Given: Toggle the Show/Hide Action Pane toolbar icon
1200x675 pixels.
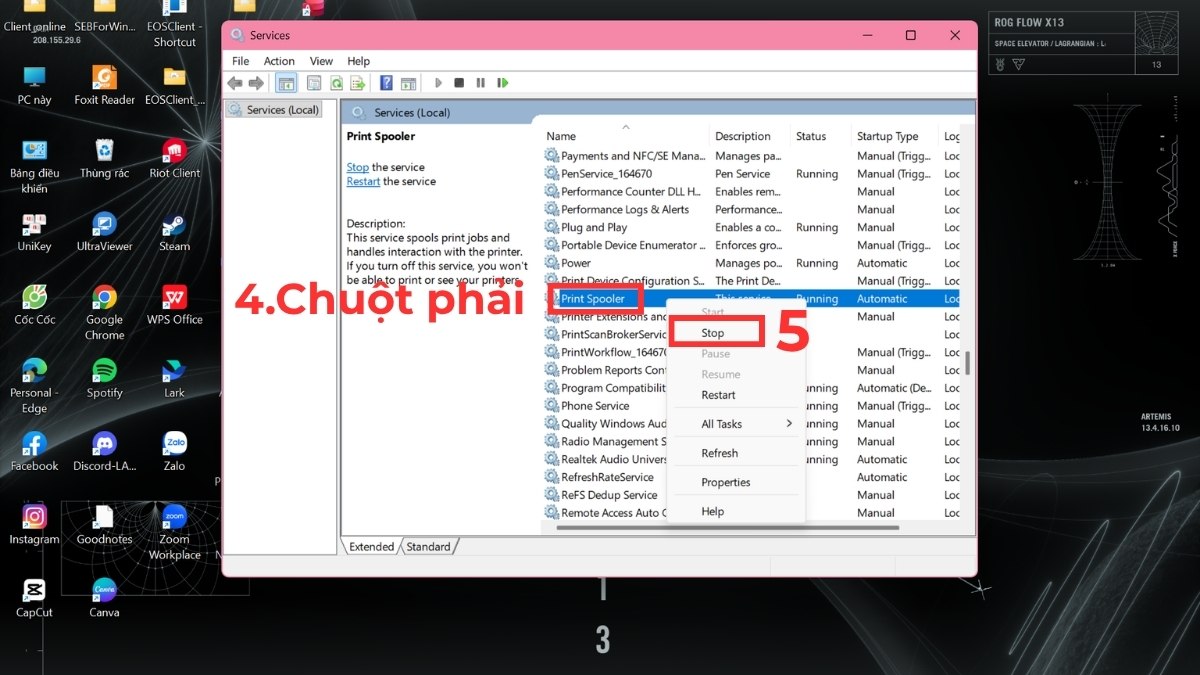Looking at the screenshot, I should tap(408, 83).
